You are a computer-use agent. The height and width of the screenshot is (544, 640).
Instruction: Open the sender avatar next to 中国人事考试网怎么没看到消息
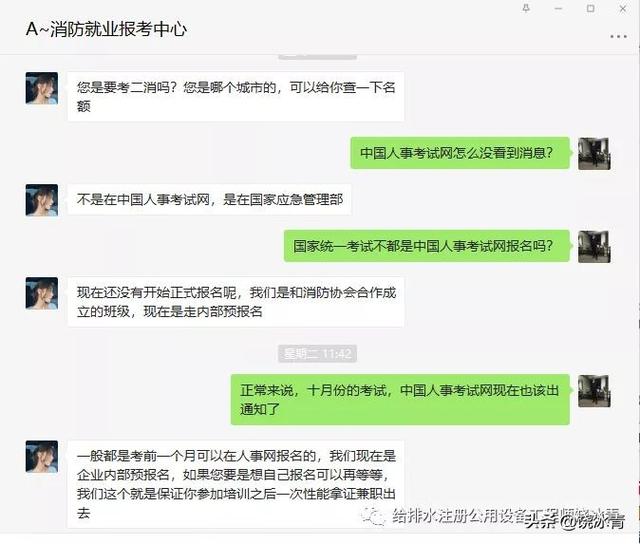[x=594, y=154]
